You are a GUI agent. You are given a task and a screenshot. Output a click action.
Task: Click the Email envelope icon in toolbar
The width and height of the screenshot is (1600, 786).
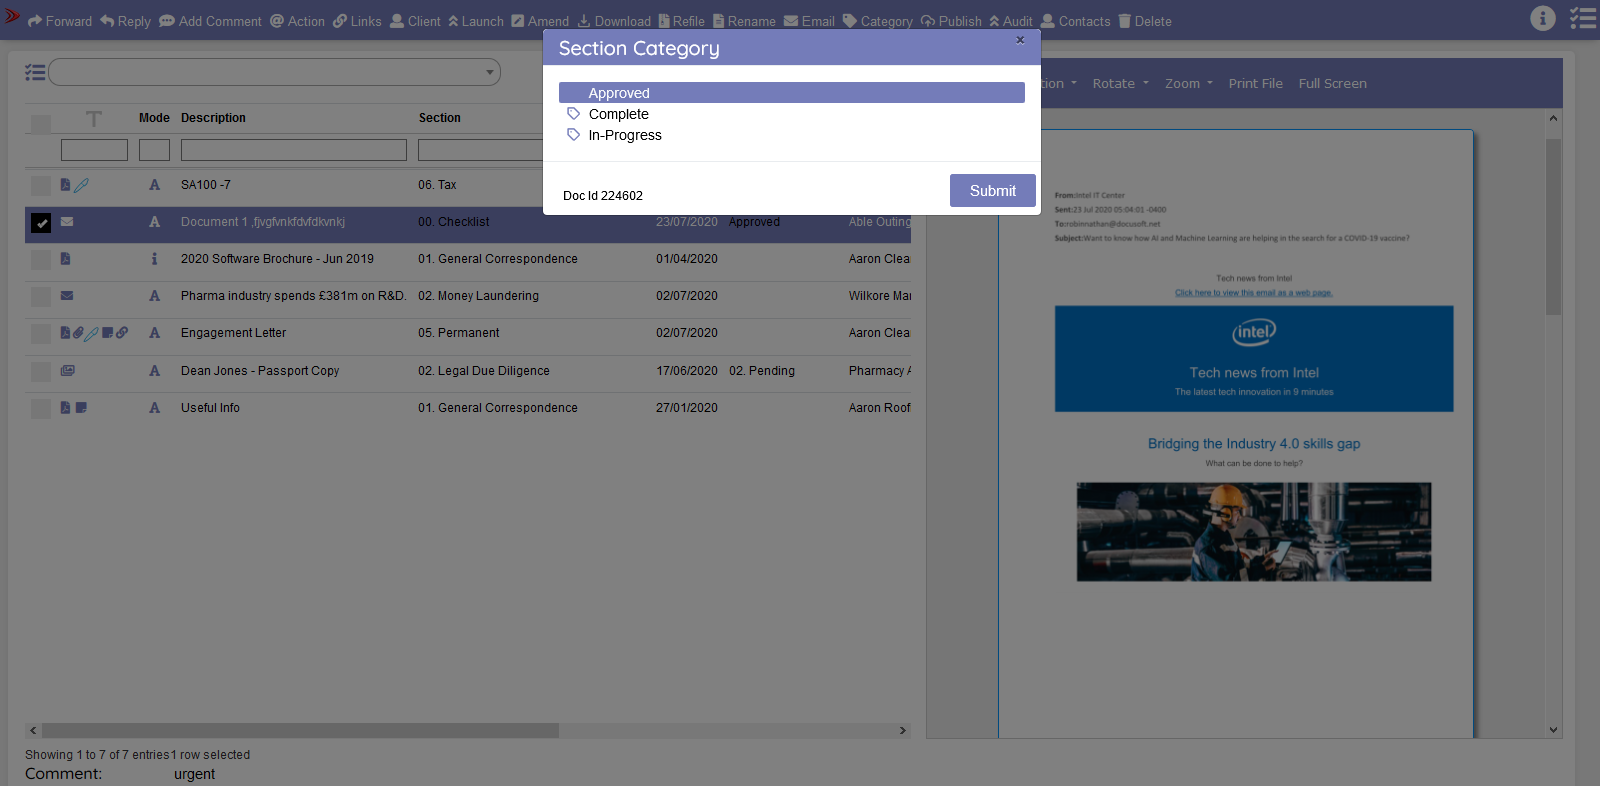pos(791,21)
